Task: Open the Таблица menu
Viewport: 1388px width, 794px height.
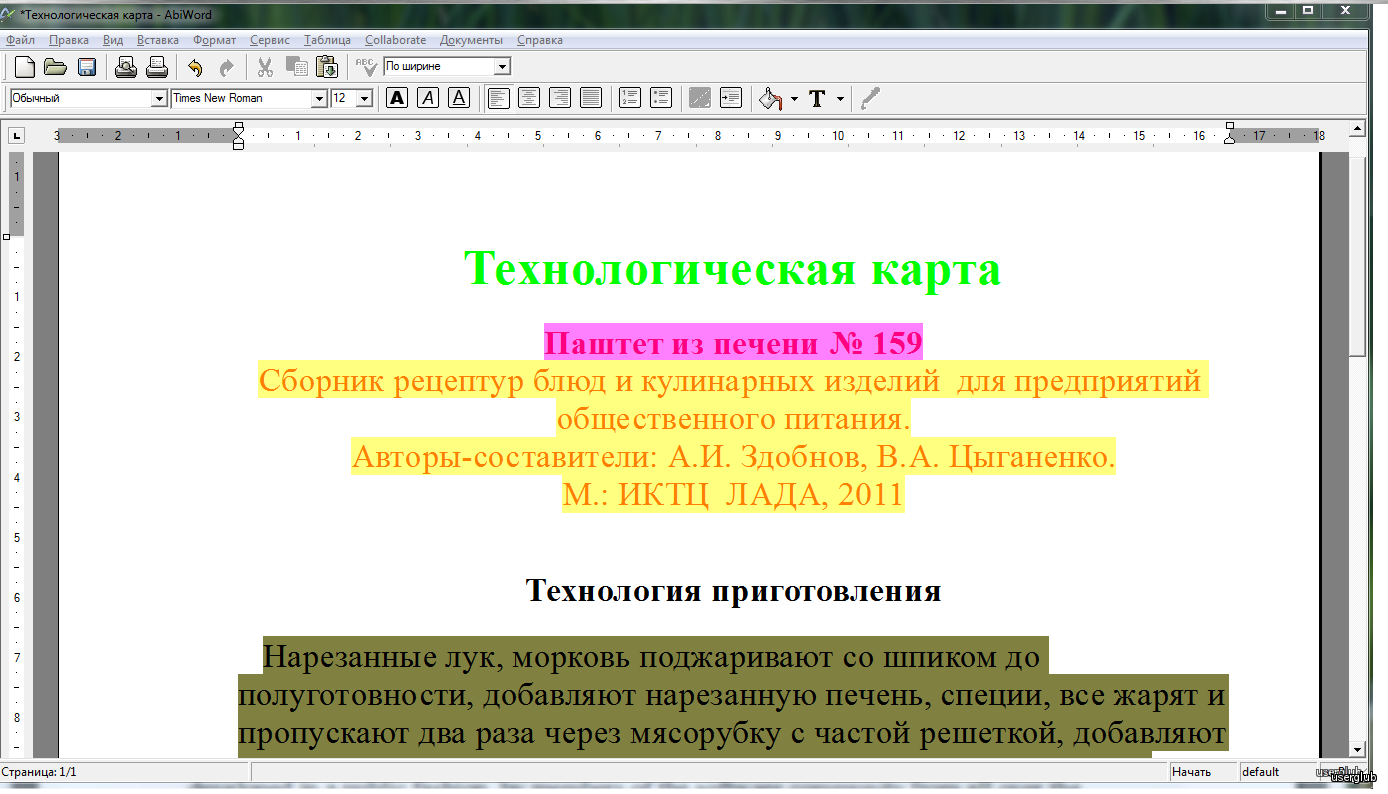Action: pos(327,40)
